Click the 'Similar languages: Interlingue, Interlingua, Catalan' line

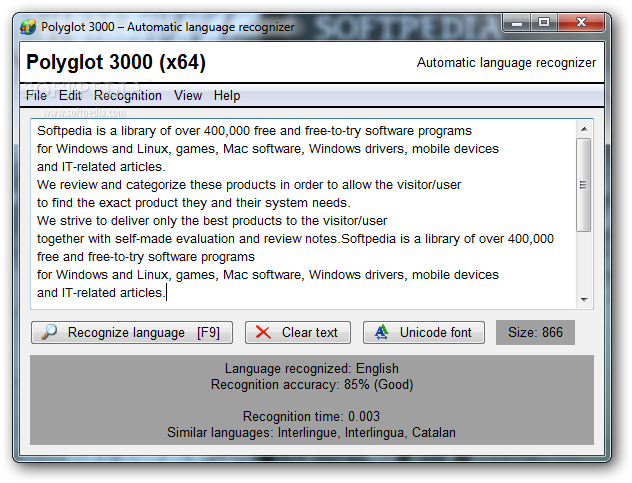tap(311, 432)
